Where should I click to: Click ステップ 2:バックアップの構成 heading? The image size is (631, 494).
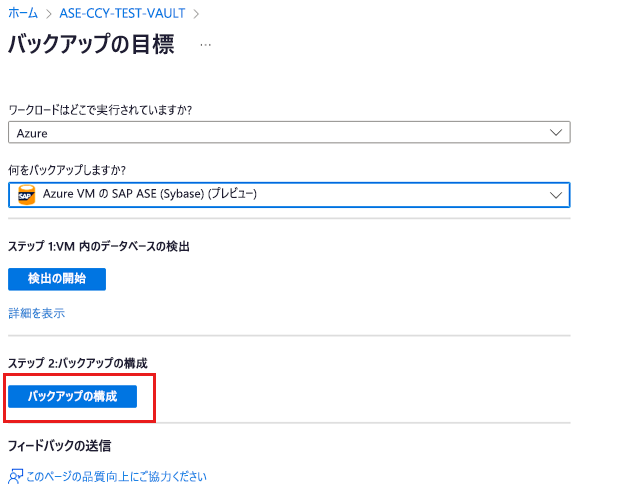coord(78,363)
